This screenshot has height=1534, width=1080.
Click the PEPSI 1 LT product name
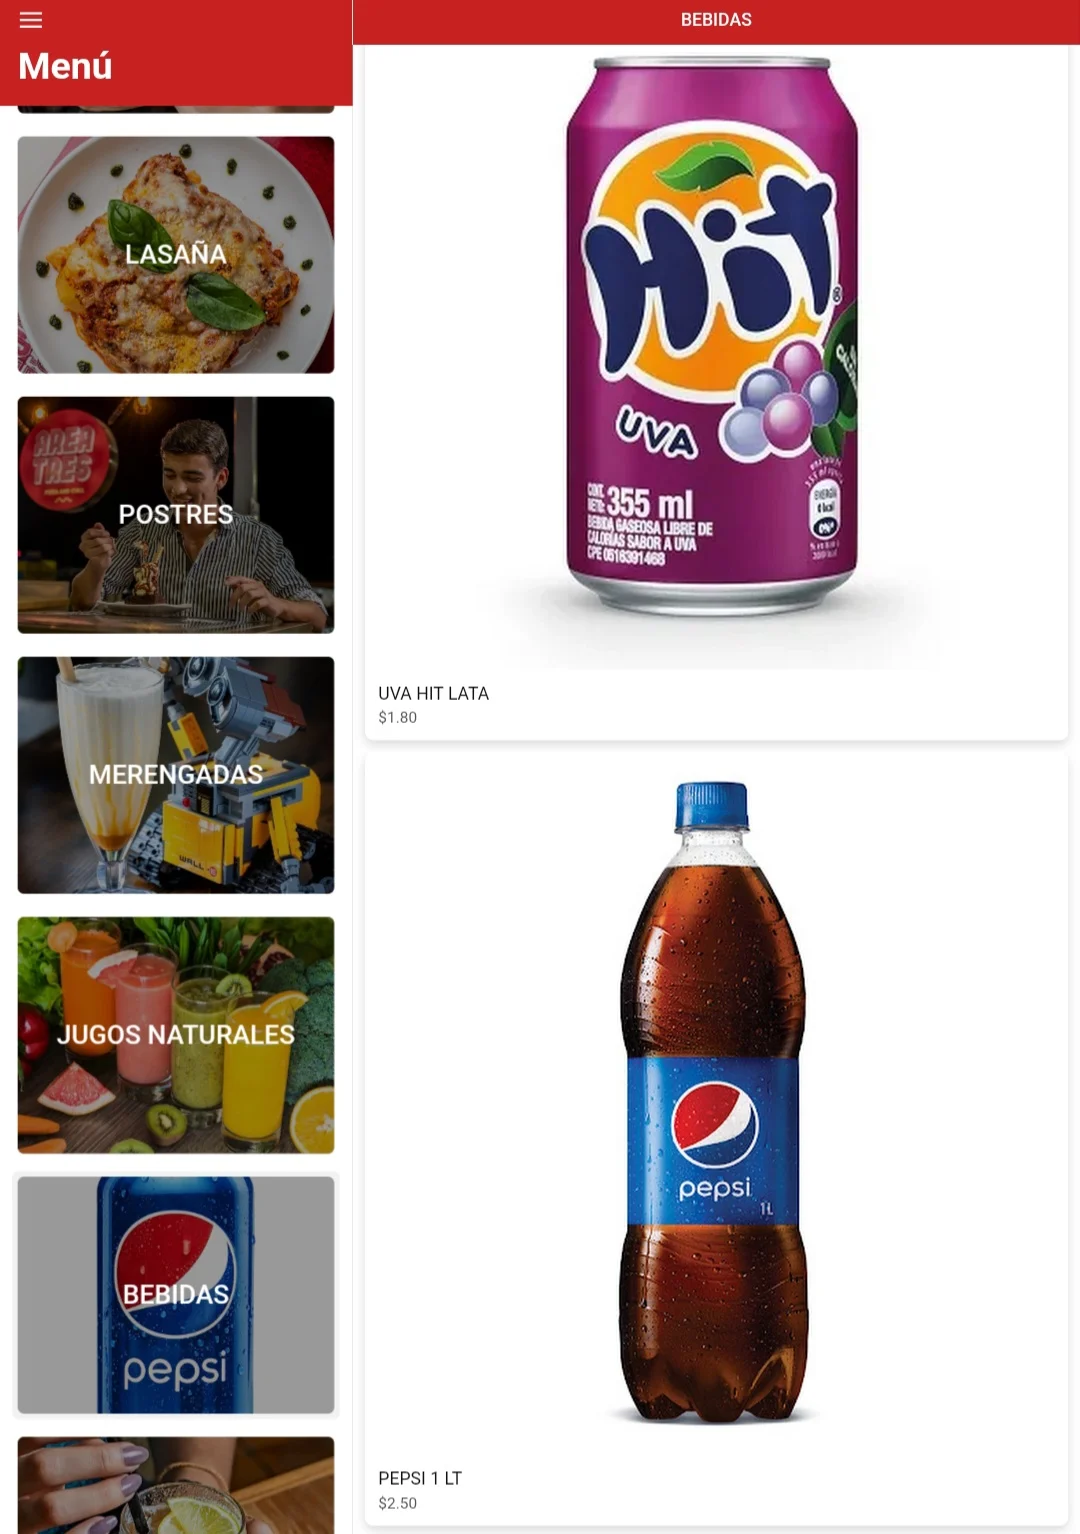pos(420,1478)
